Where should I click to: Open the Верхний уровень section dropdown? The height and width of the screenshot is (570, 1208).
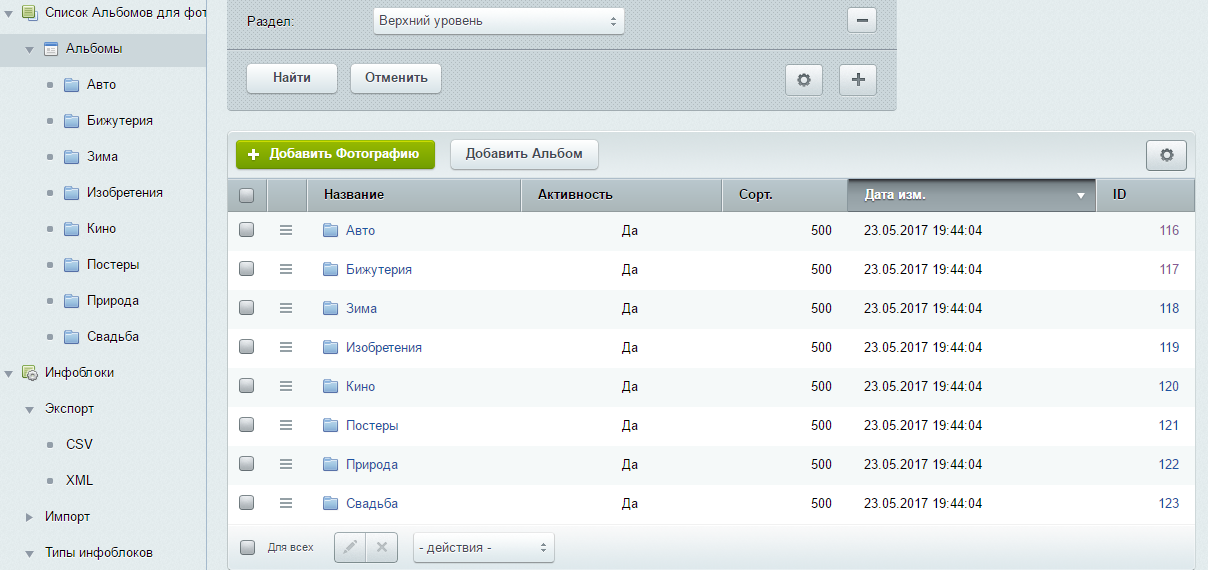pos(498,21)
